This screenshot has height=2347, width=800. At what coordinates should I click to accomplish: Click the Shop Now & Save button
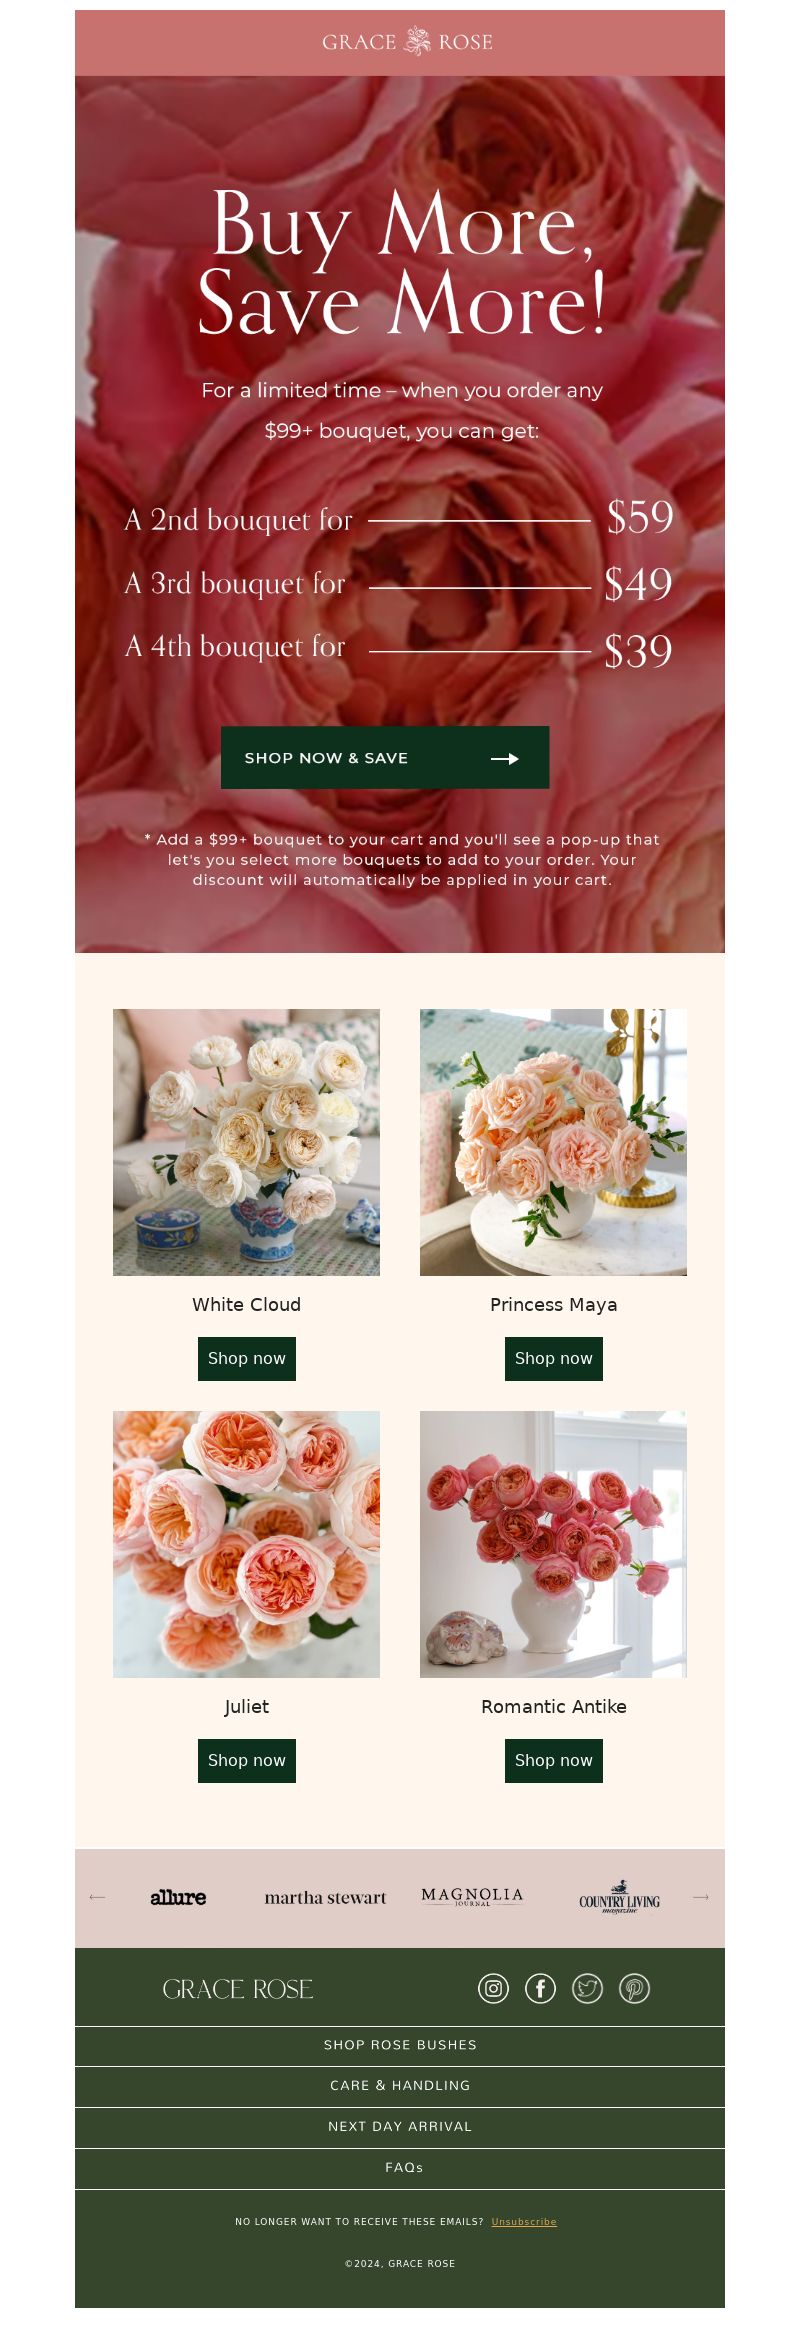(385, 757)
